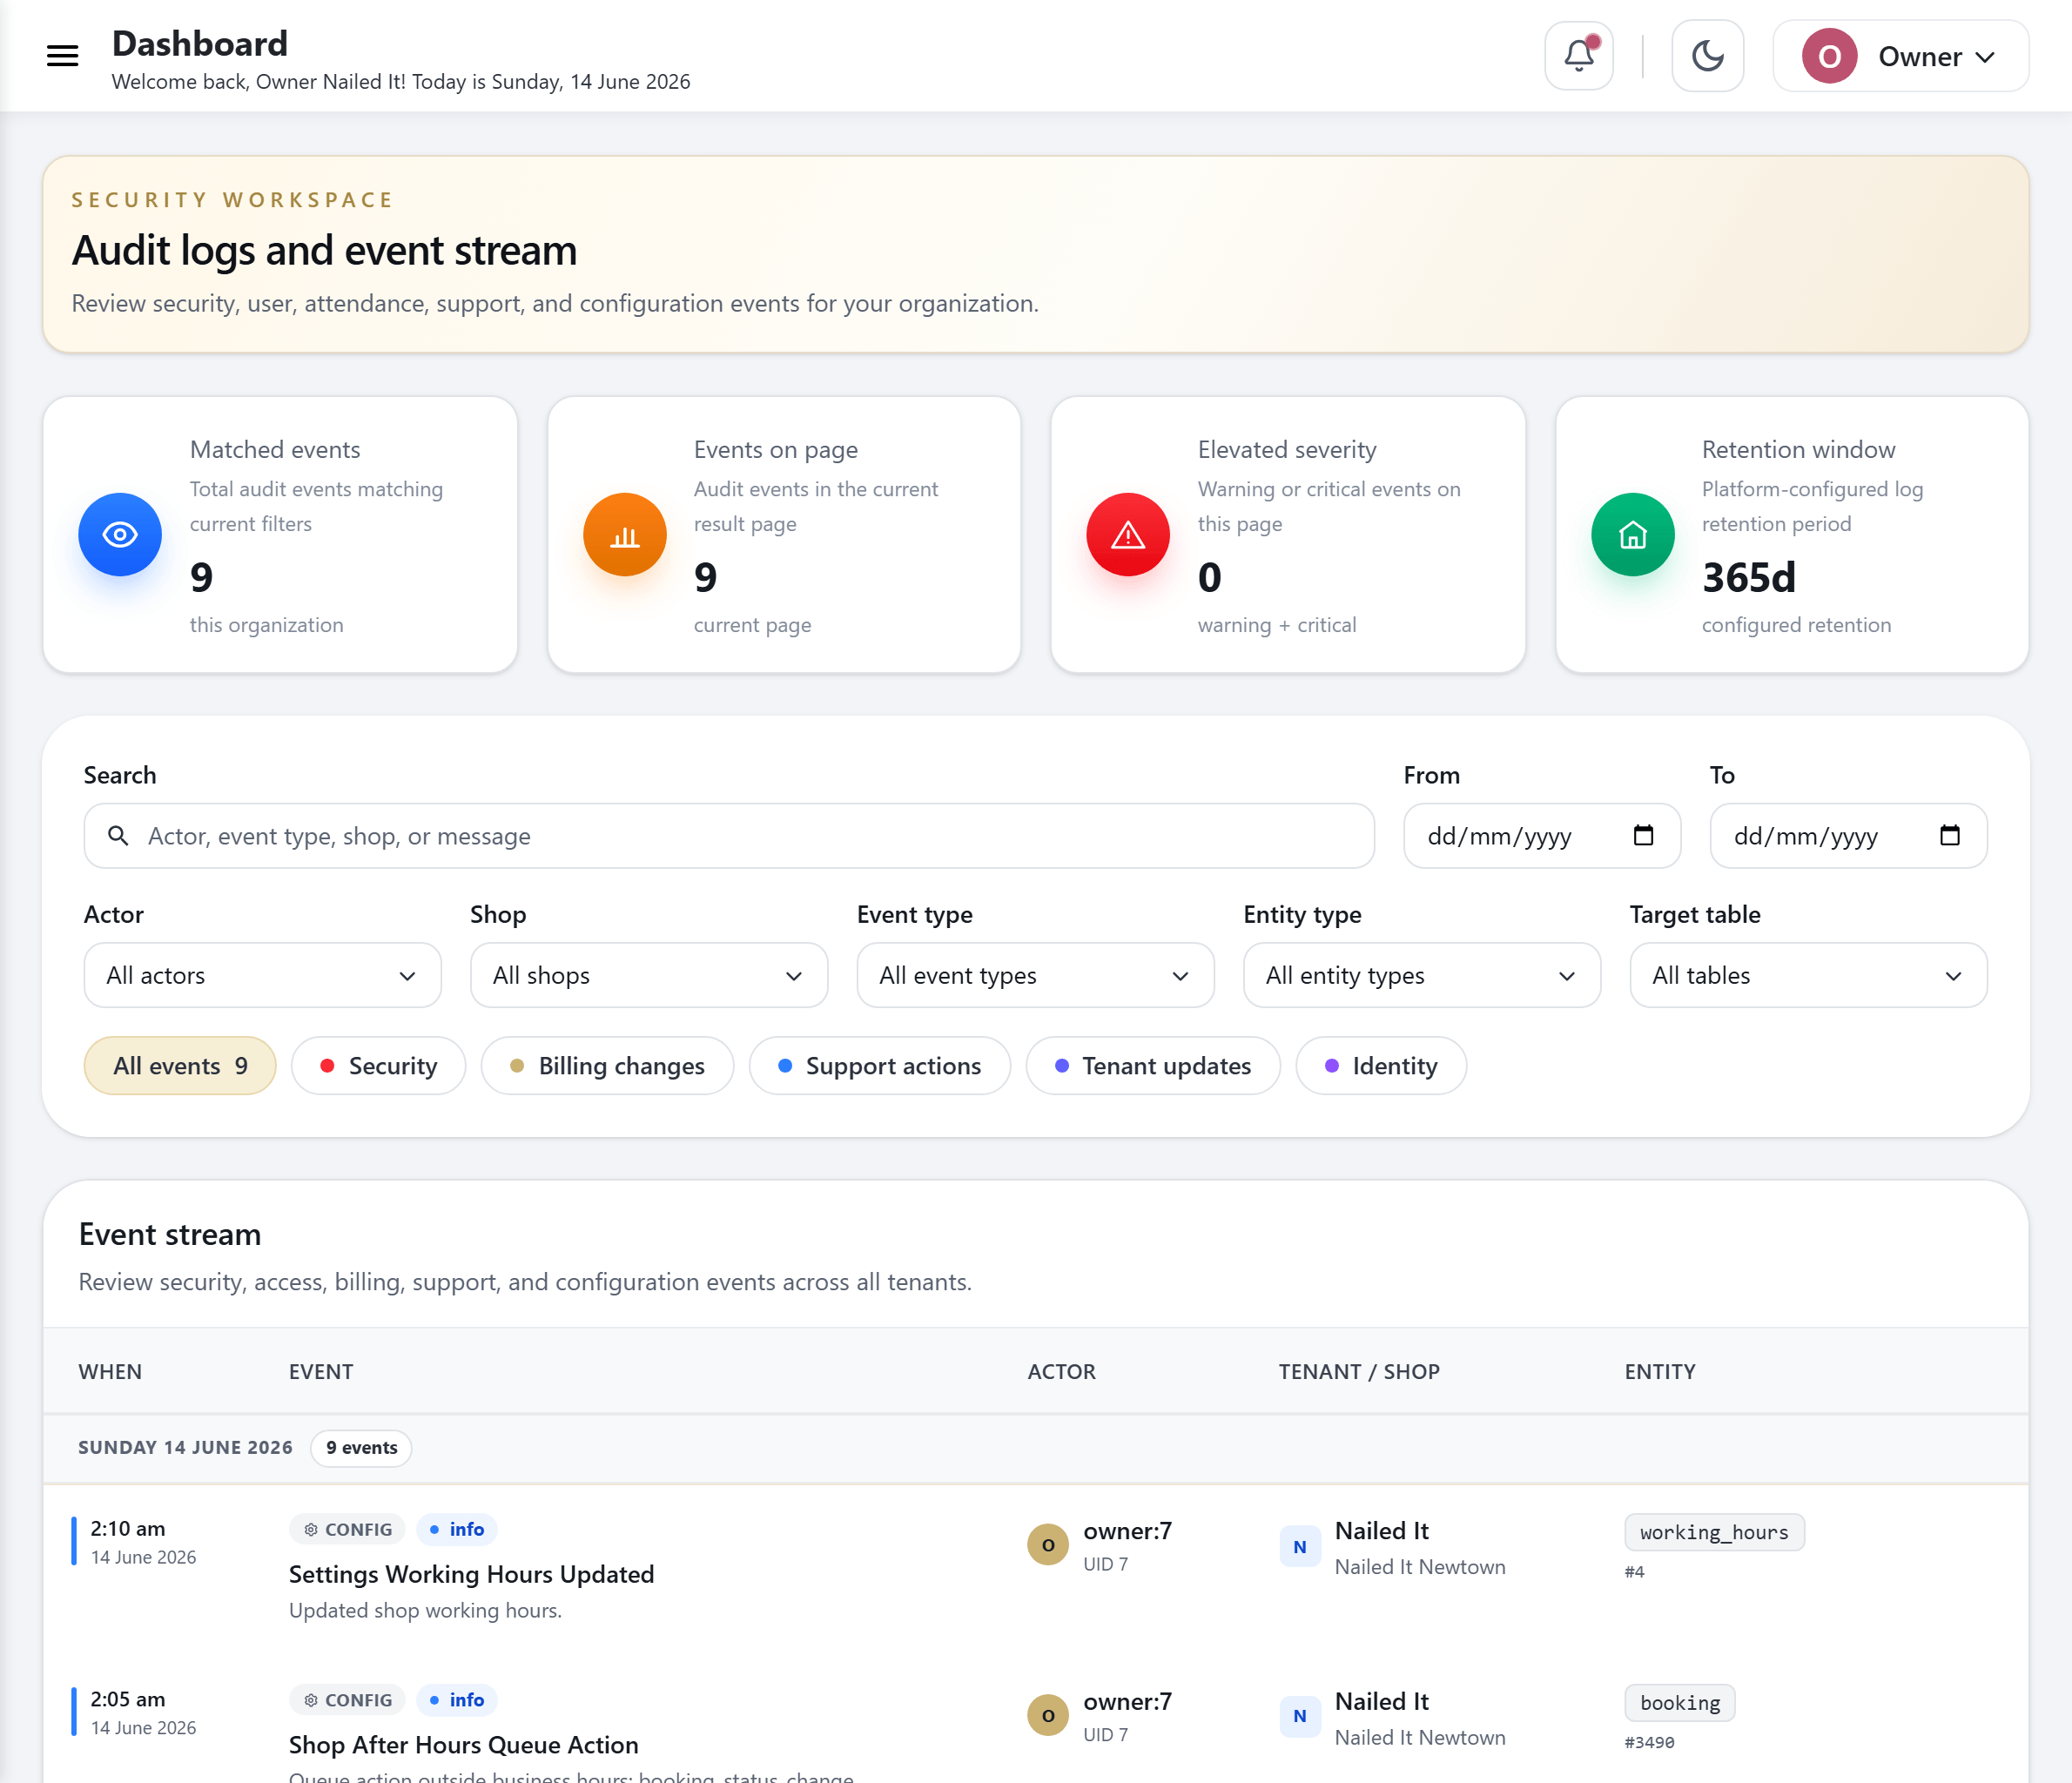
Task: Click the 2:10 am timestamp
Action: (x=127, y=1529)
